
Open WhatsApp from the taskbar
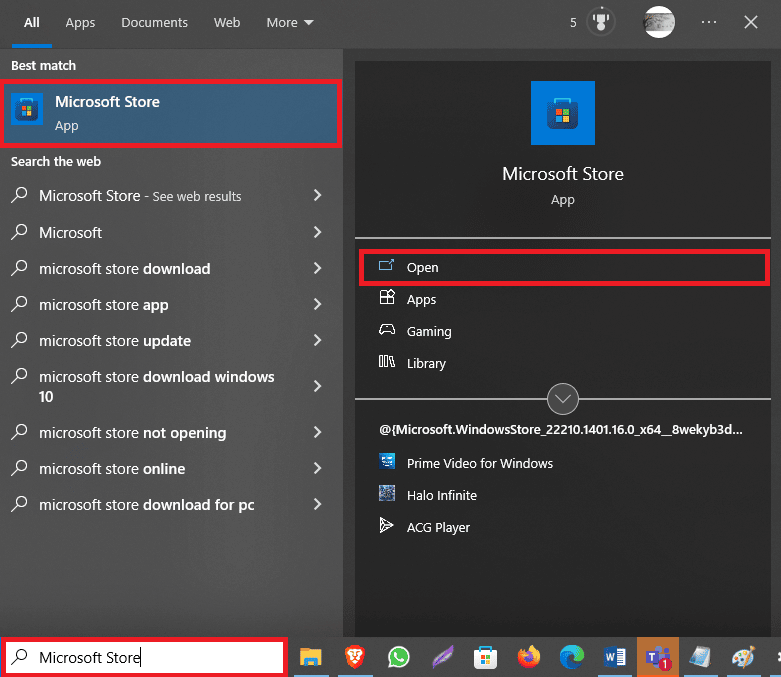398,657
